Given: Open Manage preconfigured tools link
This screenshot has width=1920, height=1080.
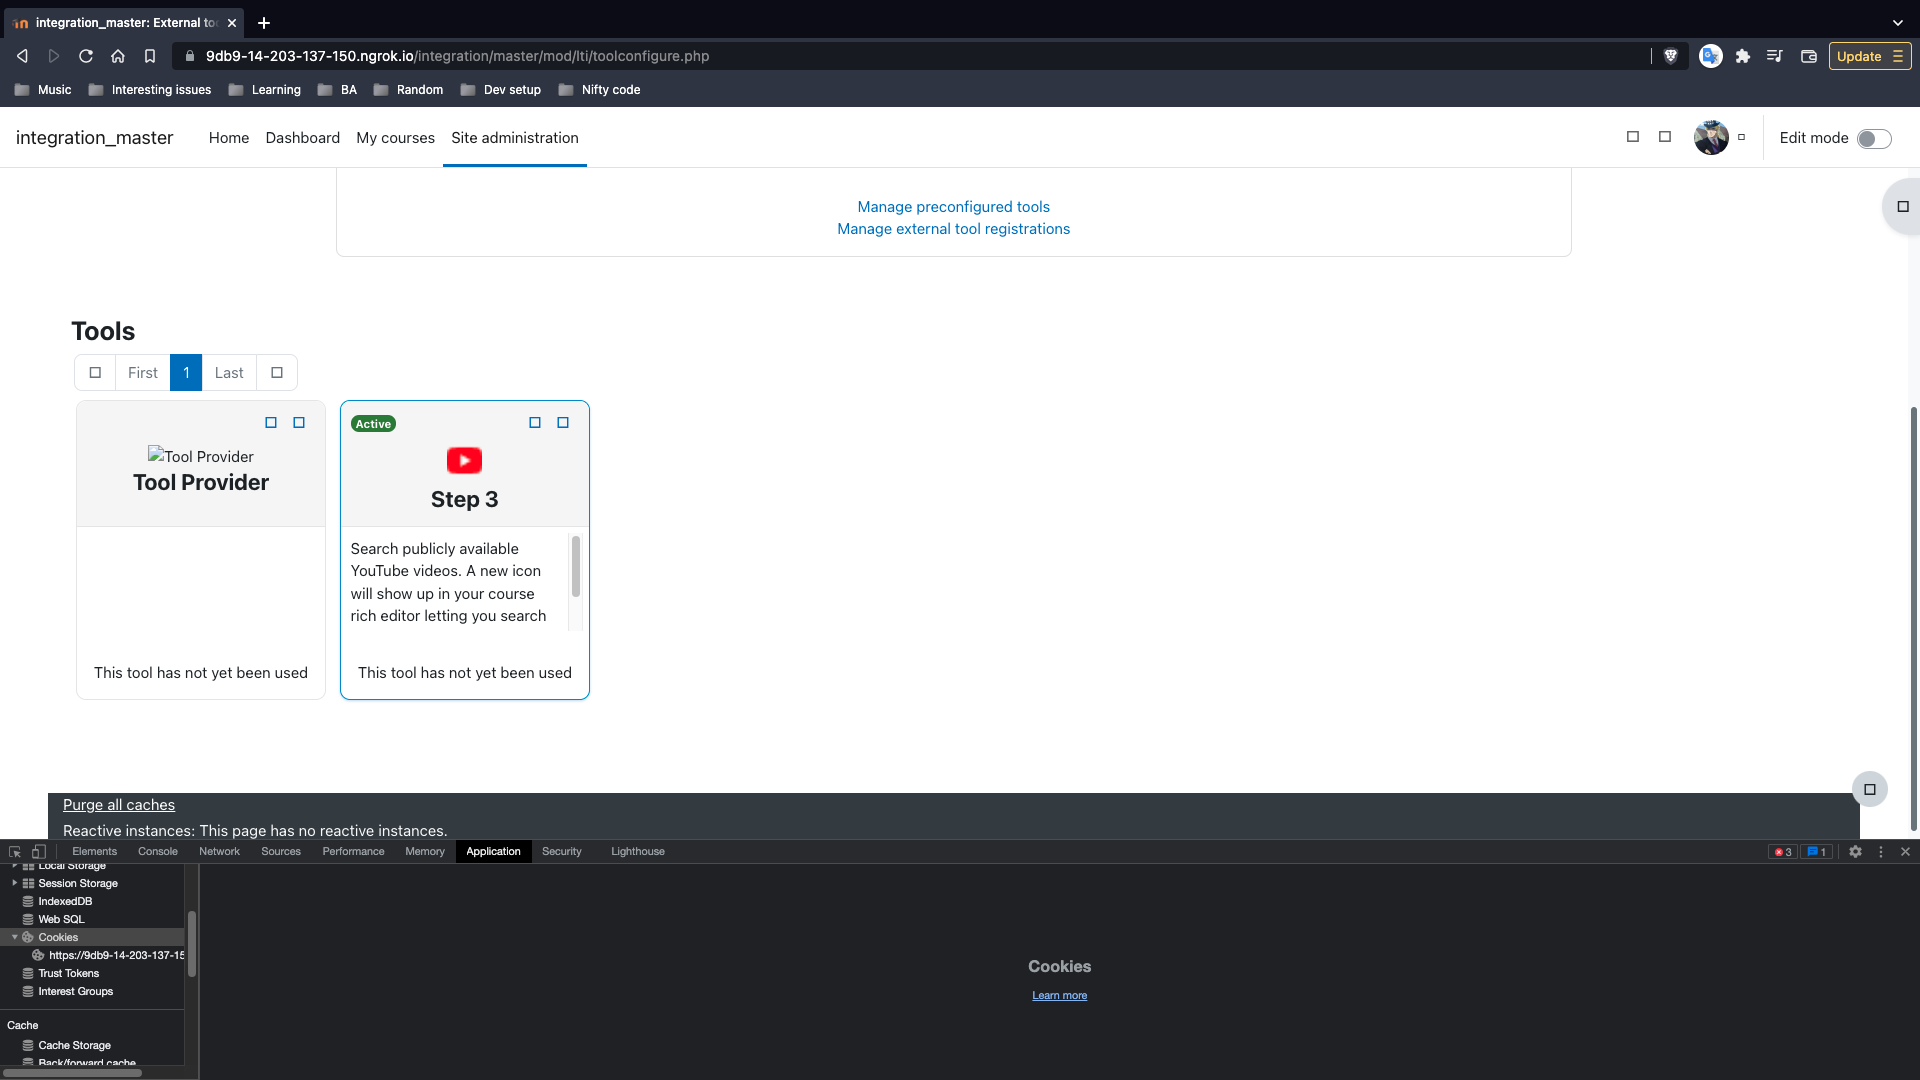Looking at the screenshot, I should point(954,207).
